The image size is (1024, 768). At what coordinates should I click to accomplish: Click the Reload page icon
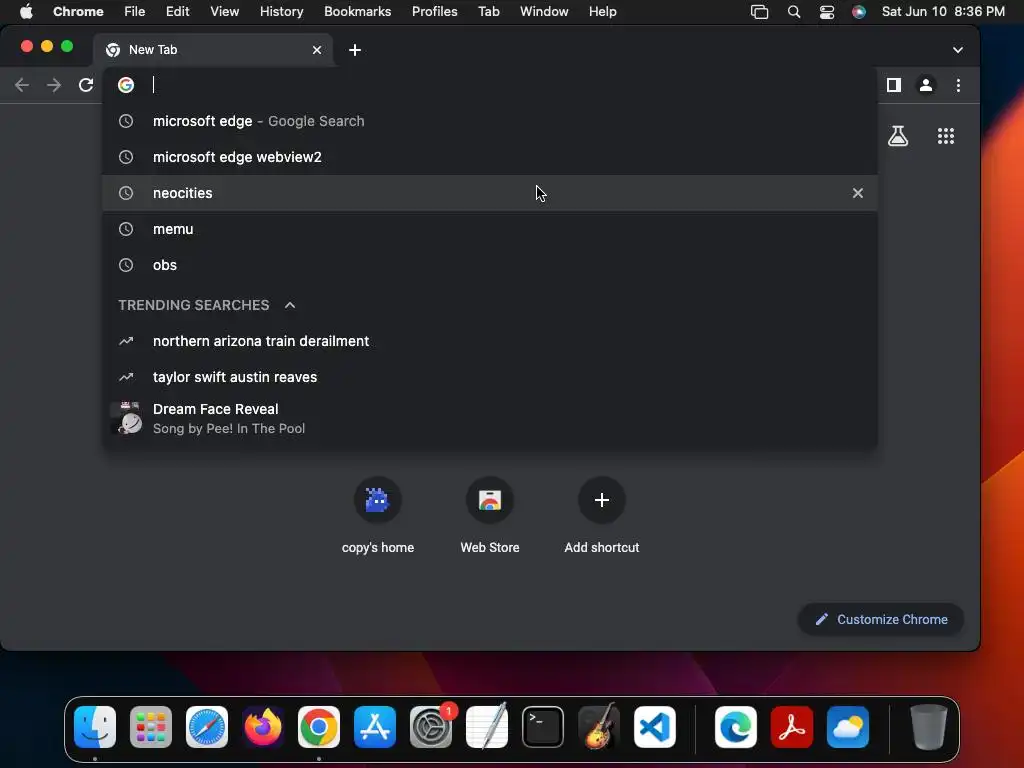click(86, 85)
